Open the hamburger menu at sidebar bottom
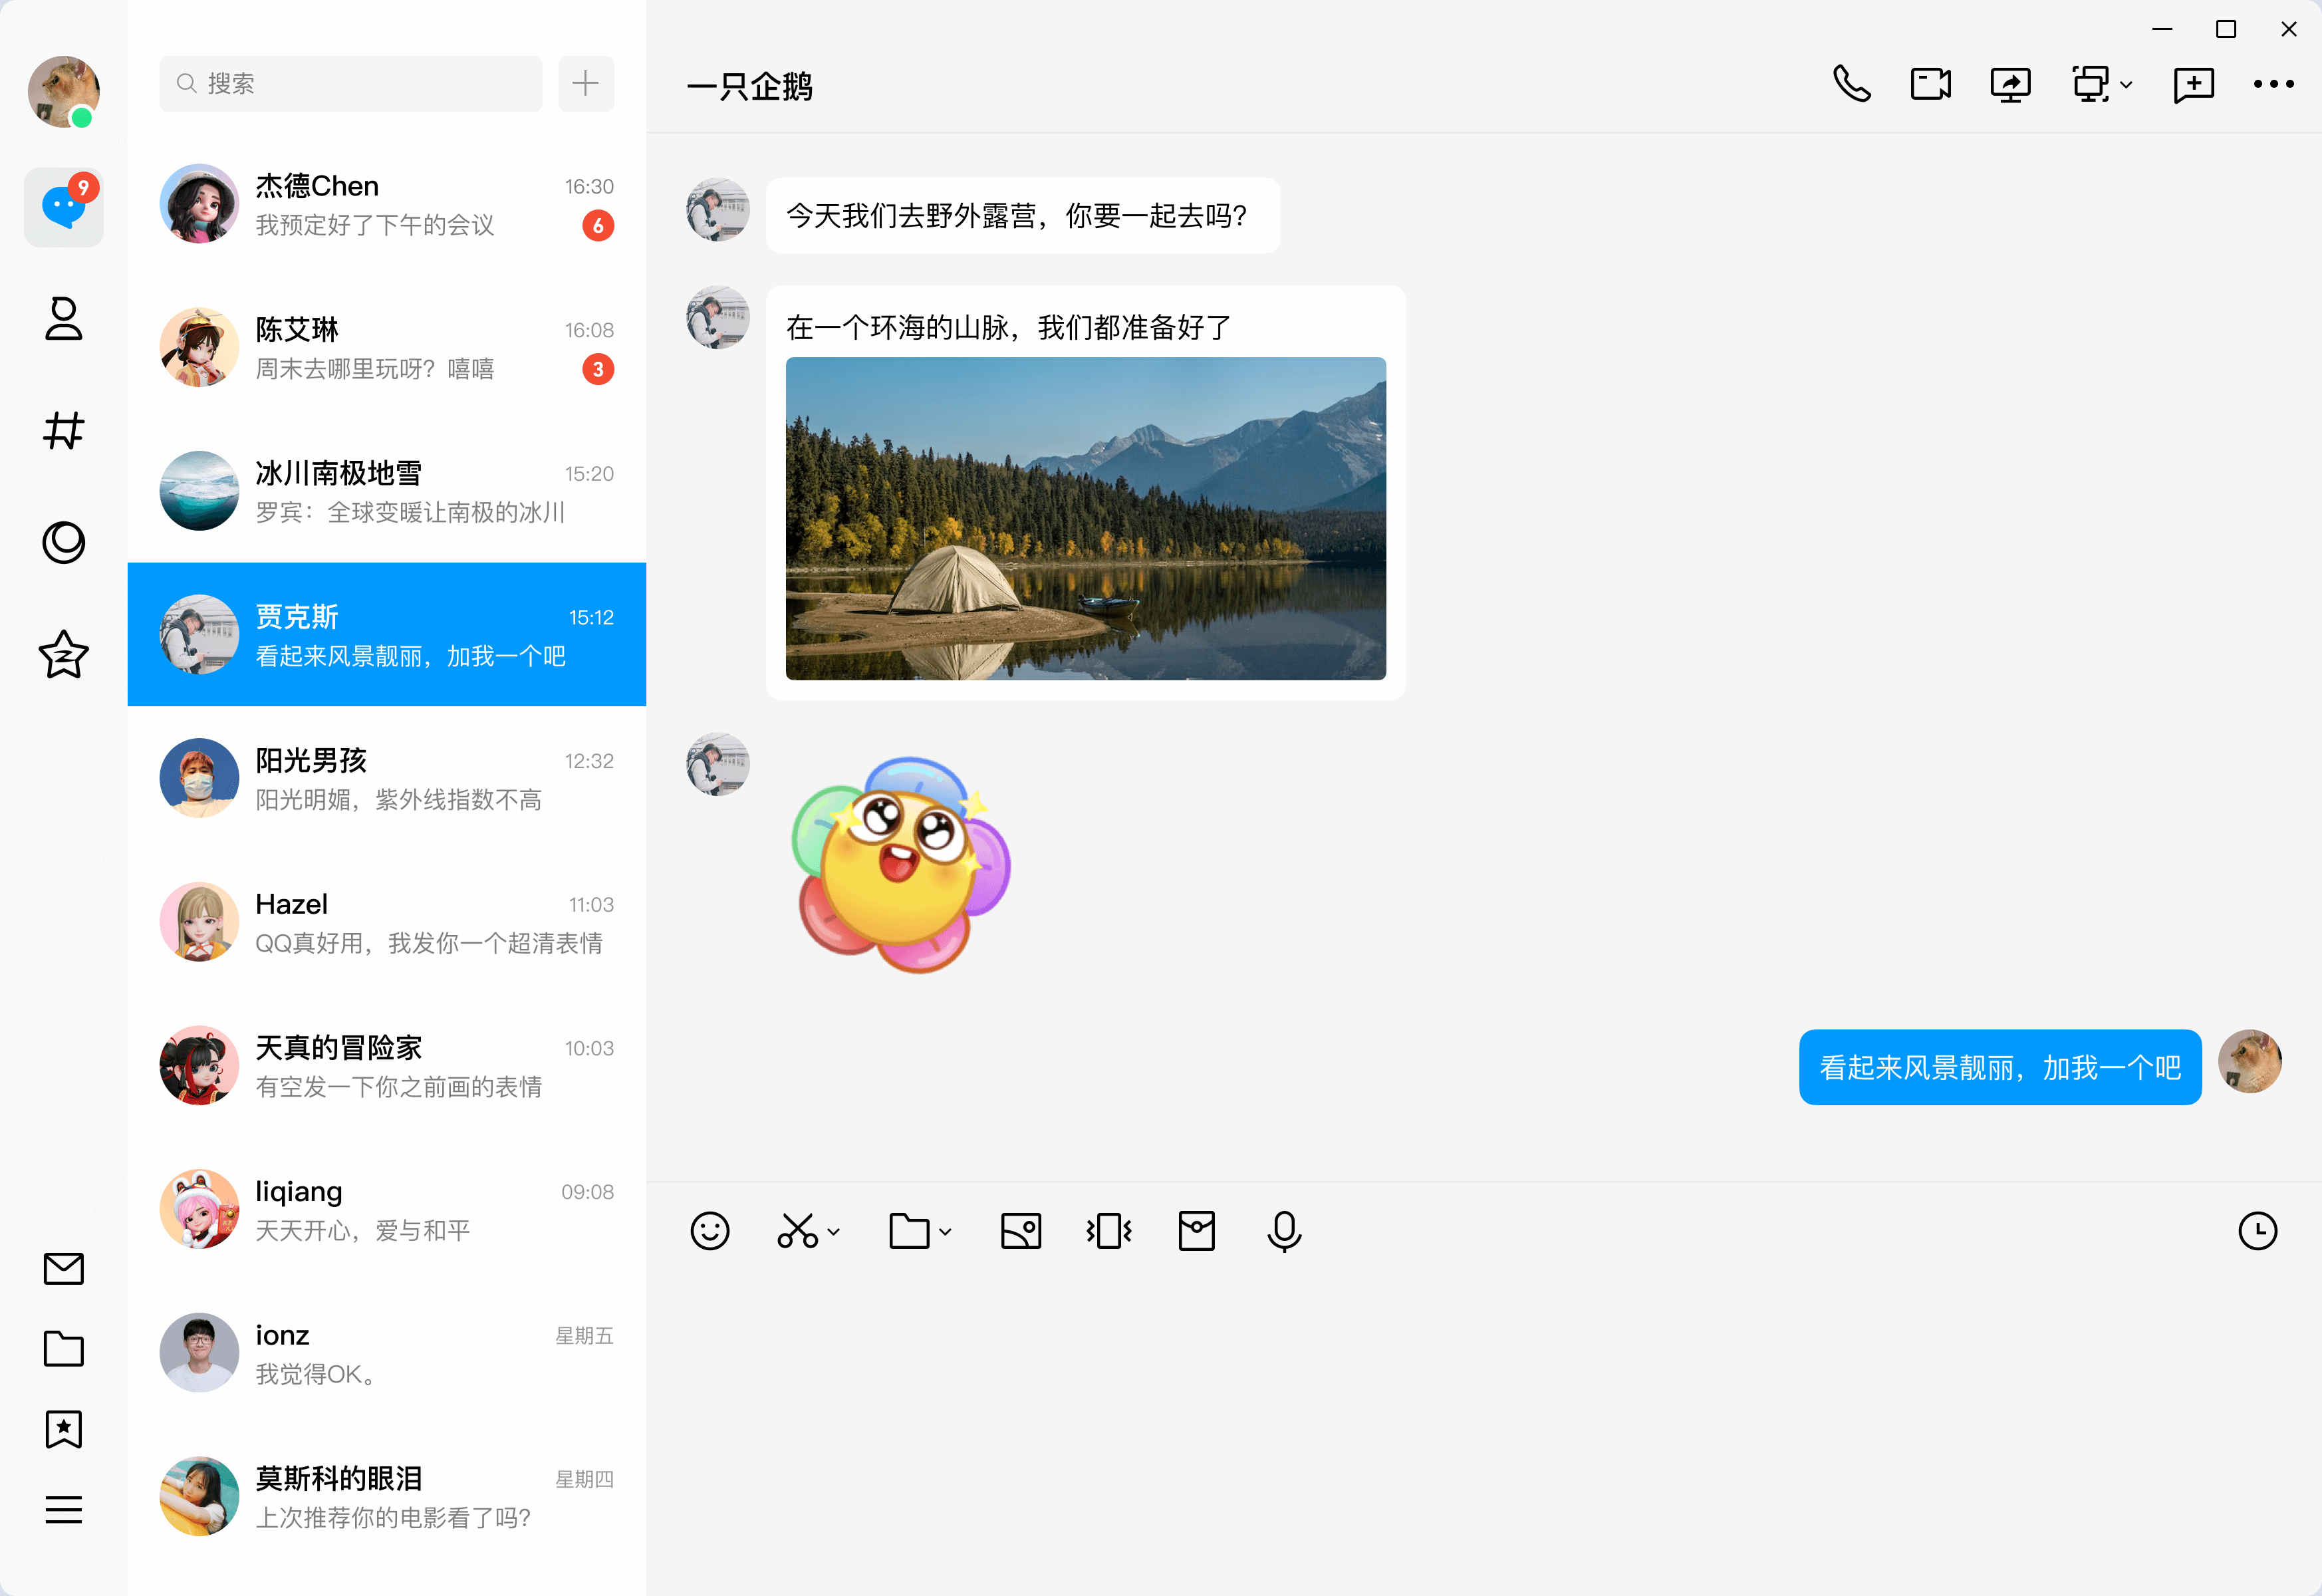This screenshot has height=1596, width=2322. point(63,1510)
